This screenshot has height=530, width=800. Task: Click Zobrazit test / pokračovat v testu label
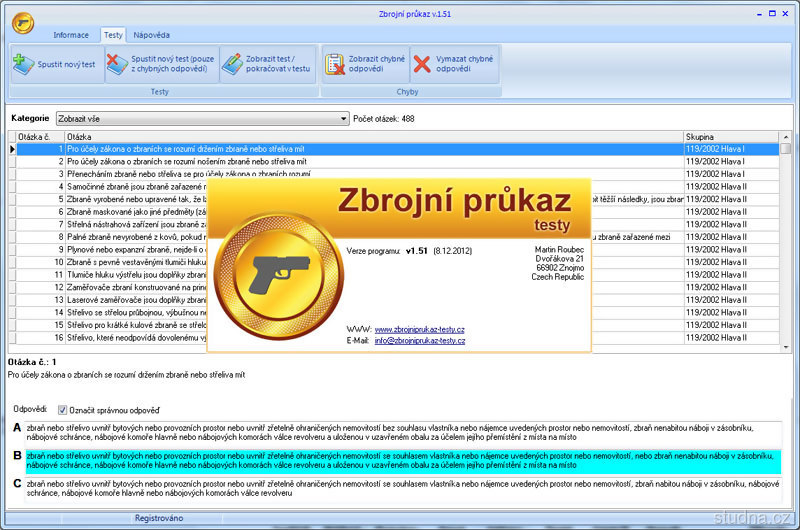point(278,64)
